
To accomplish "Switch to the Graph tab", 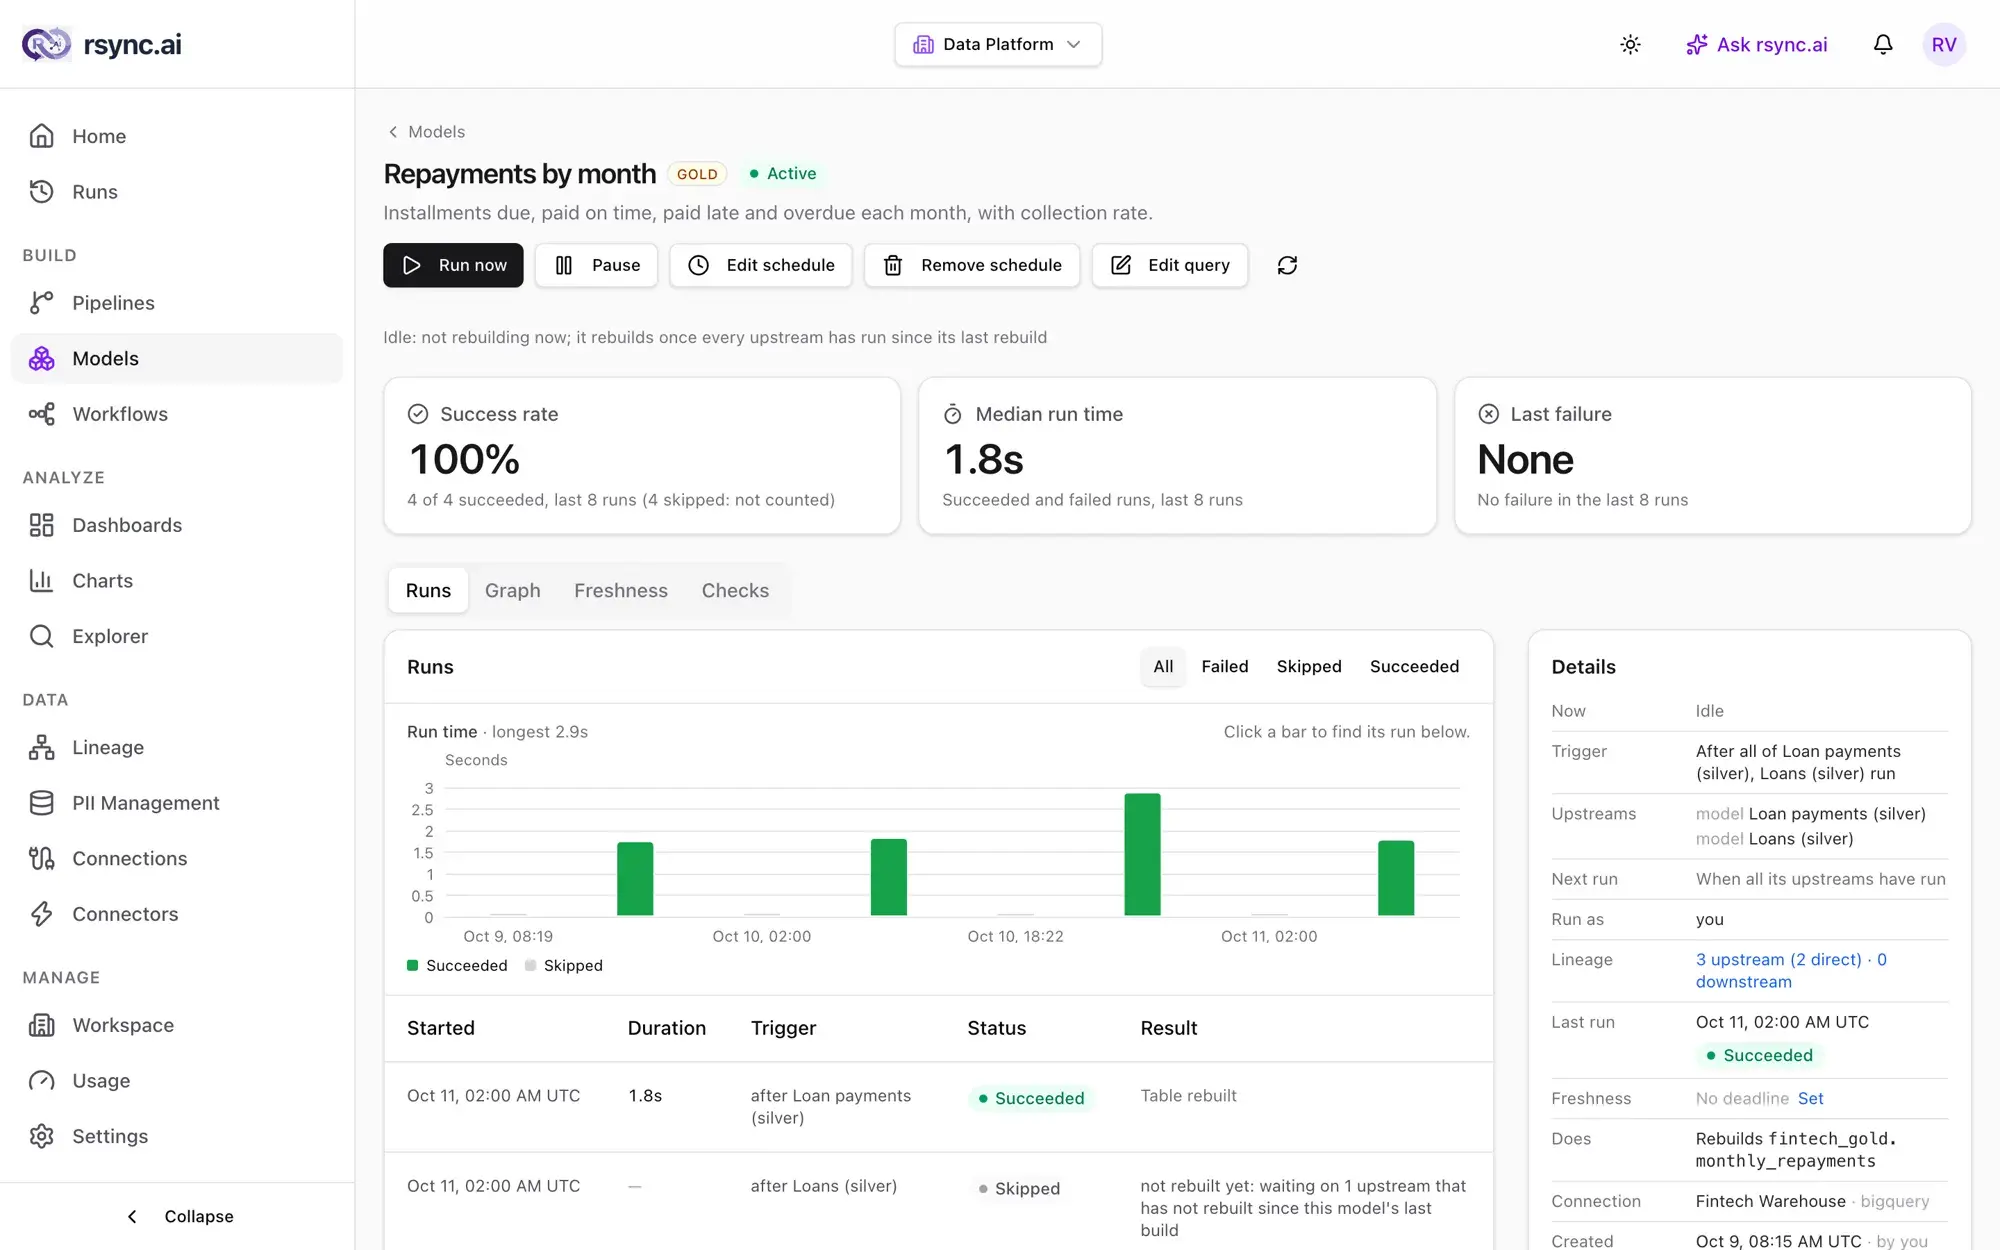I will pyautogui.click(x=512, y=591).
